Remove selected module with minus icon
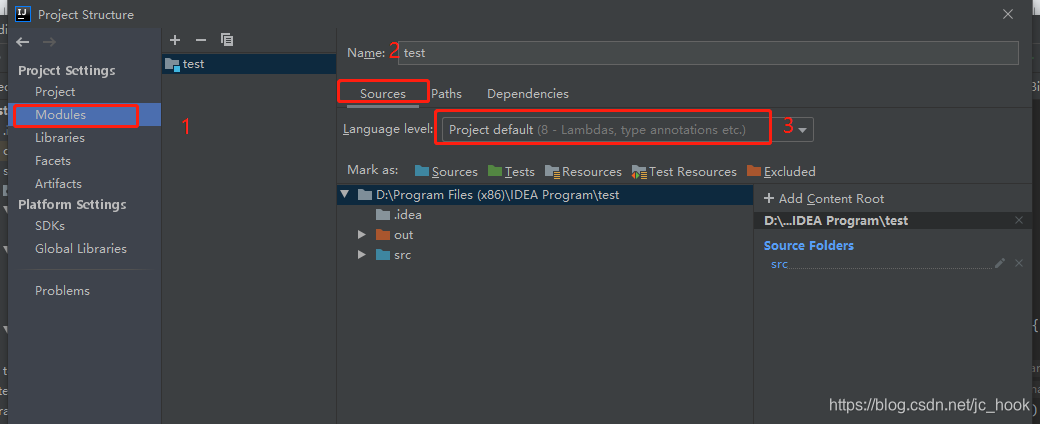The width and height of the screenshot is (1040, 424). click(x=201, y=40)
